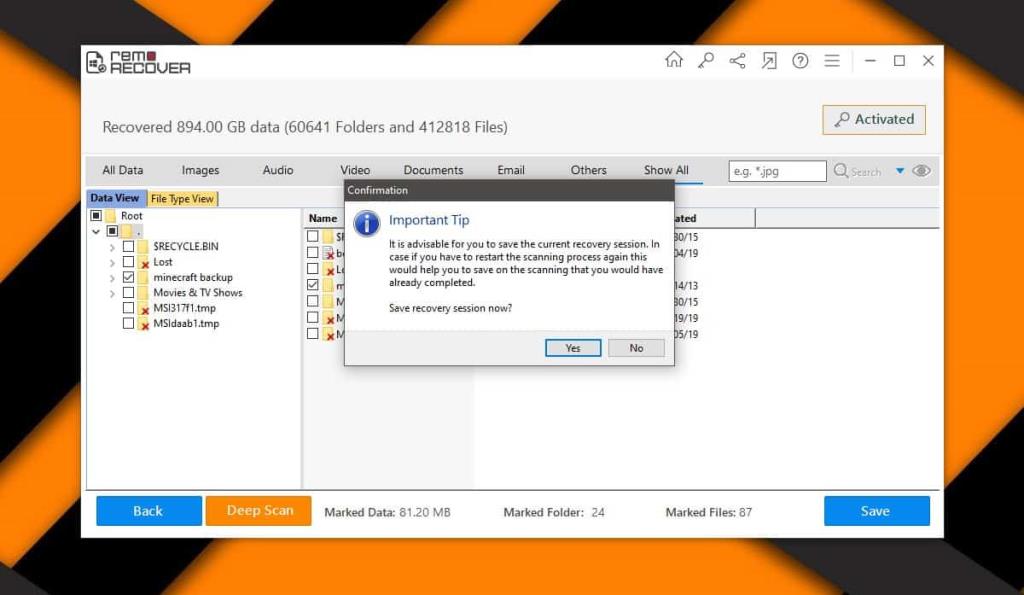The image size is (1024, 595).
Task: Click the export arrow icon in title bar
Action: [768, 61]
